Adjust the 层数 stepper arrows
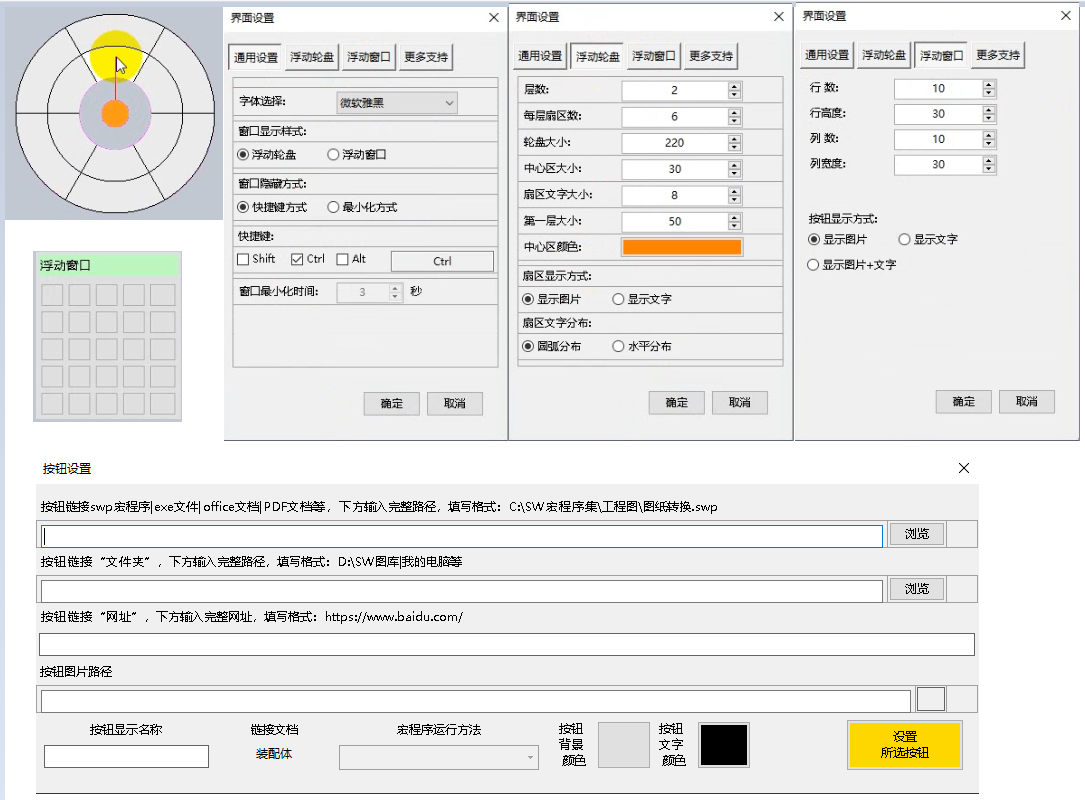The height and width of the screenshot is (800, 1085). 734,90
